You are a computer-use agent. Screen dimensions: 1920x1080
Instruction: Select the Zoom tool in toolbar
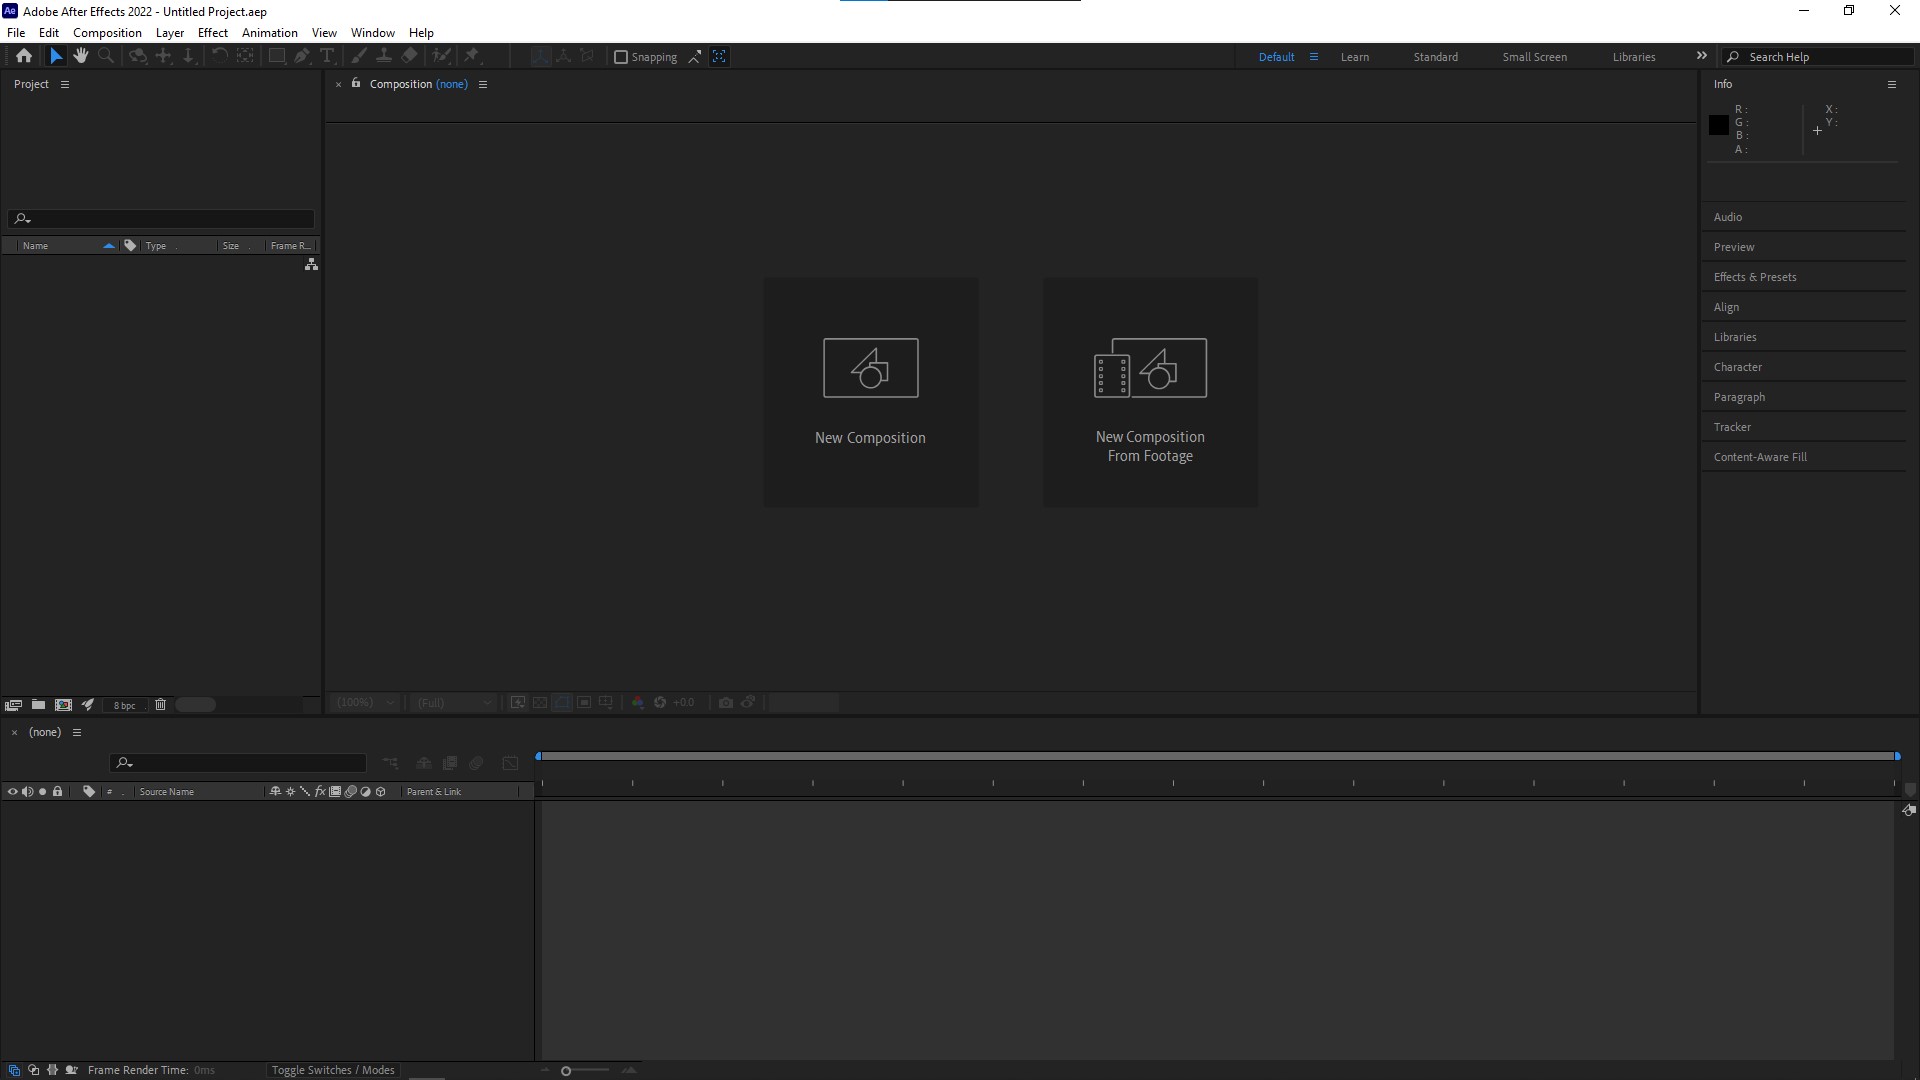(106, 56)
